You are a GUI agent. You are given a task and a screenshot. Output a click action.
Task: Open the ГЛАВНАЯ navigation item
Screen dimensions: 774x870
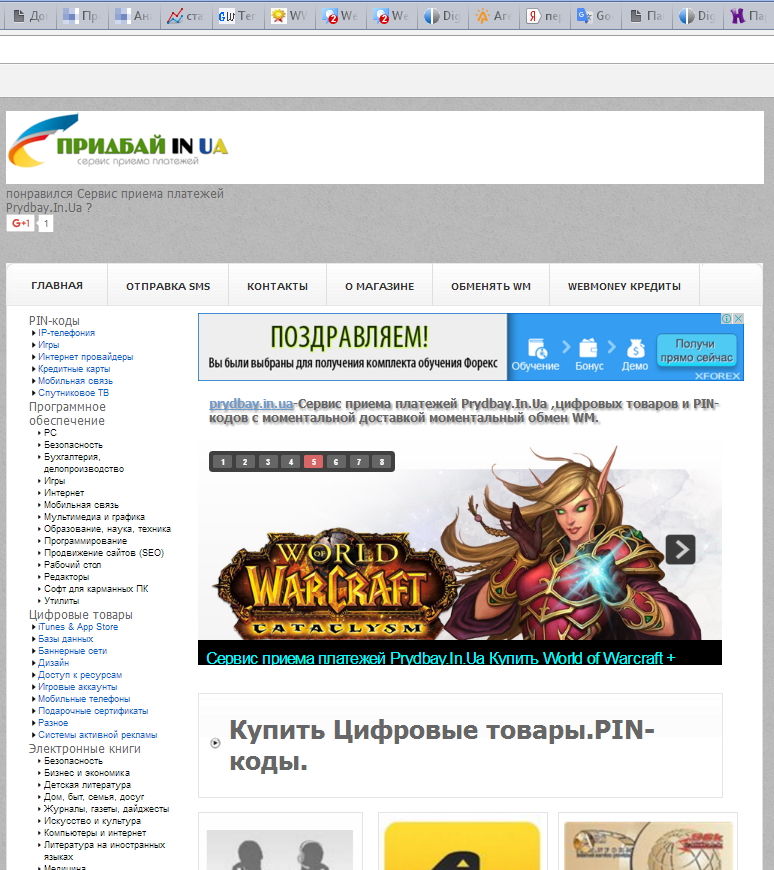pos(57,285)
